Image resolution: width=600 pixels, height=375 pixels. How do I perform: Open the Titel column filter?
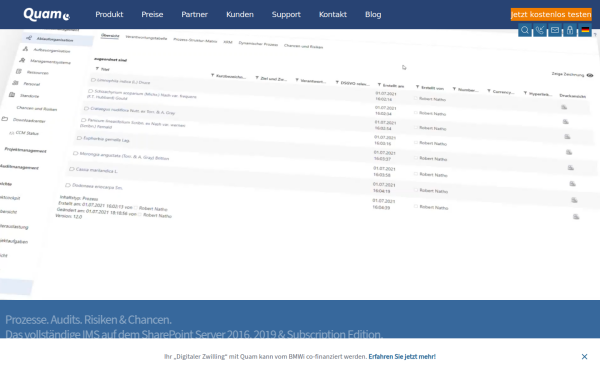point(97,68)
